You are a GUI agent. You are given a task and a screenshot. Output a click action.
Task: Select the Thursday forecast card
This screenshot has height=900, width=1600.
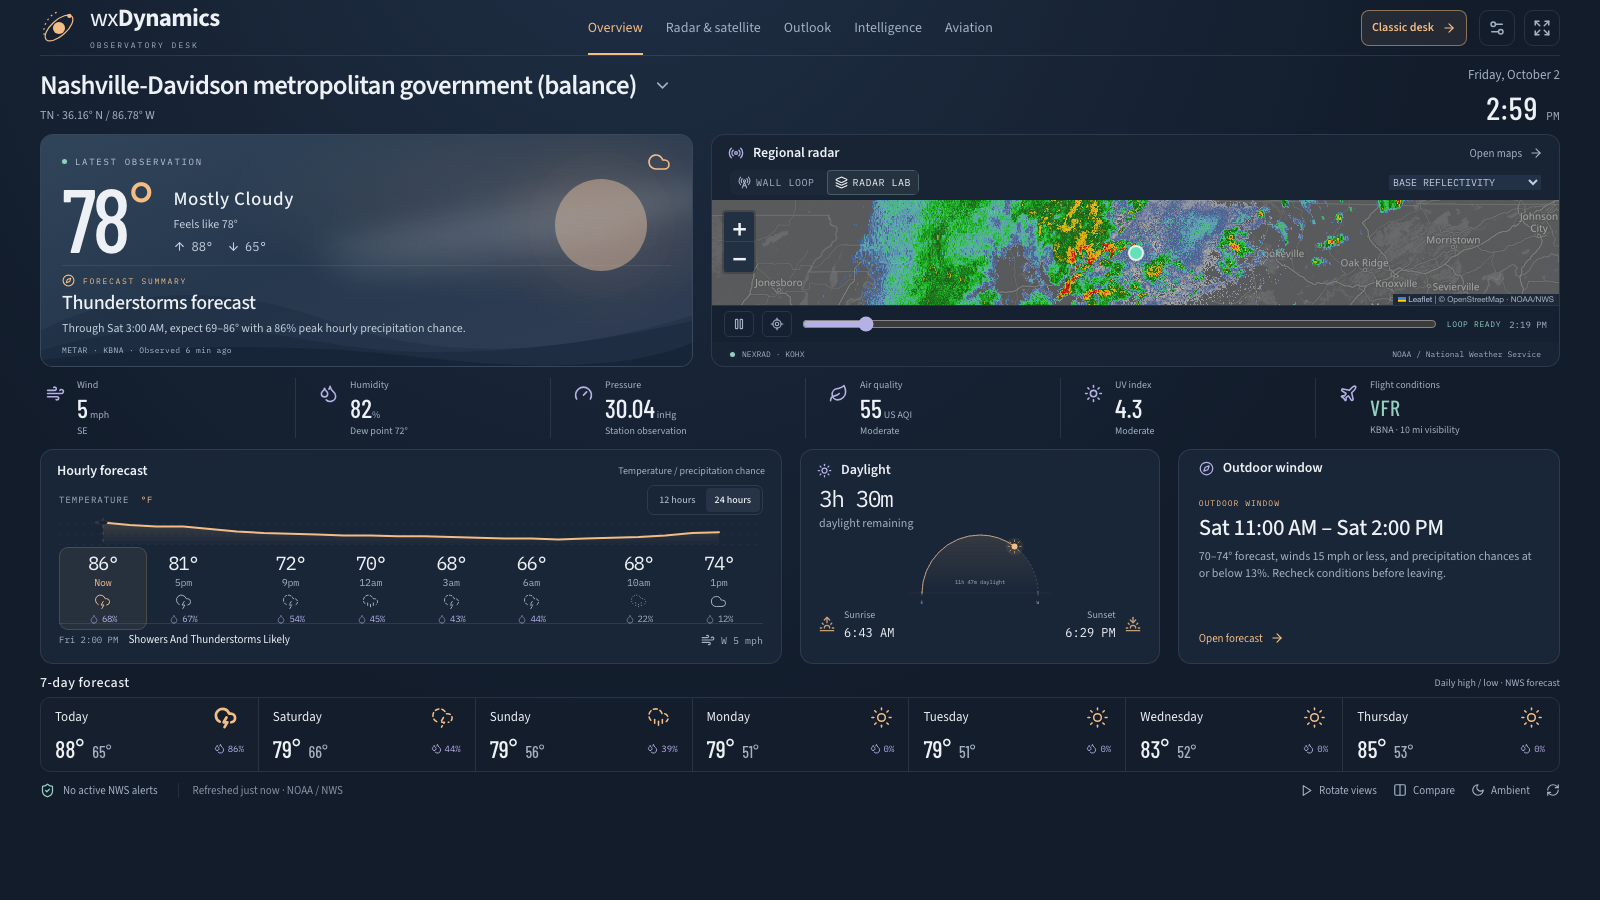coord(1450,734)
